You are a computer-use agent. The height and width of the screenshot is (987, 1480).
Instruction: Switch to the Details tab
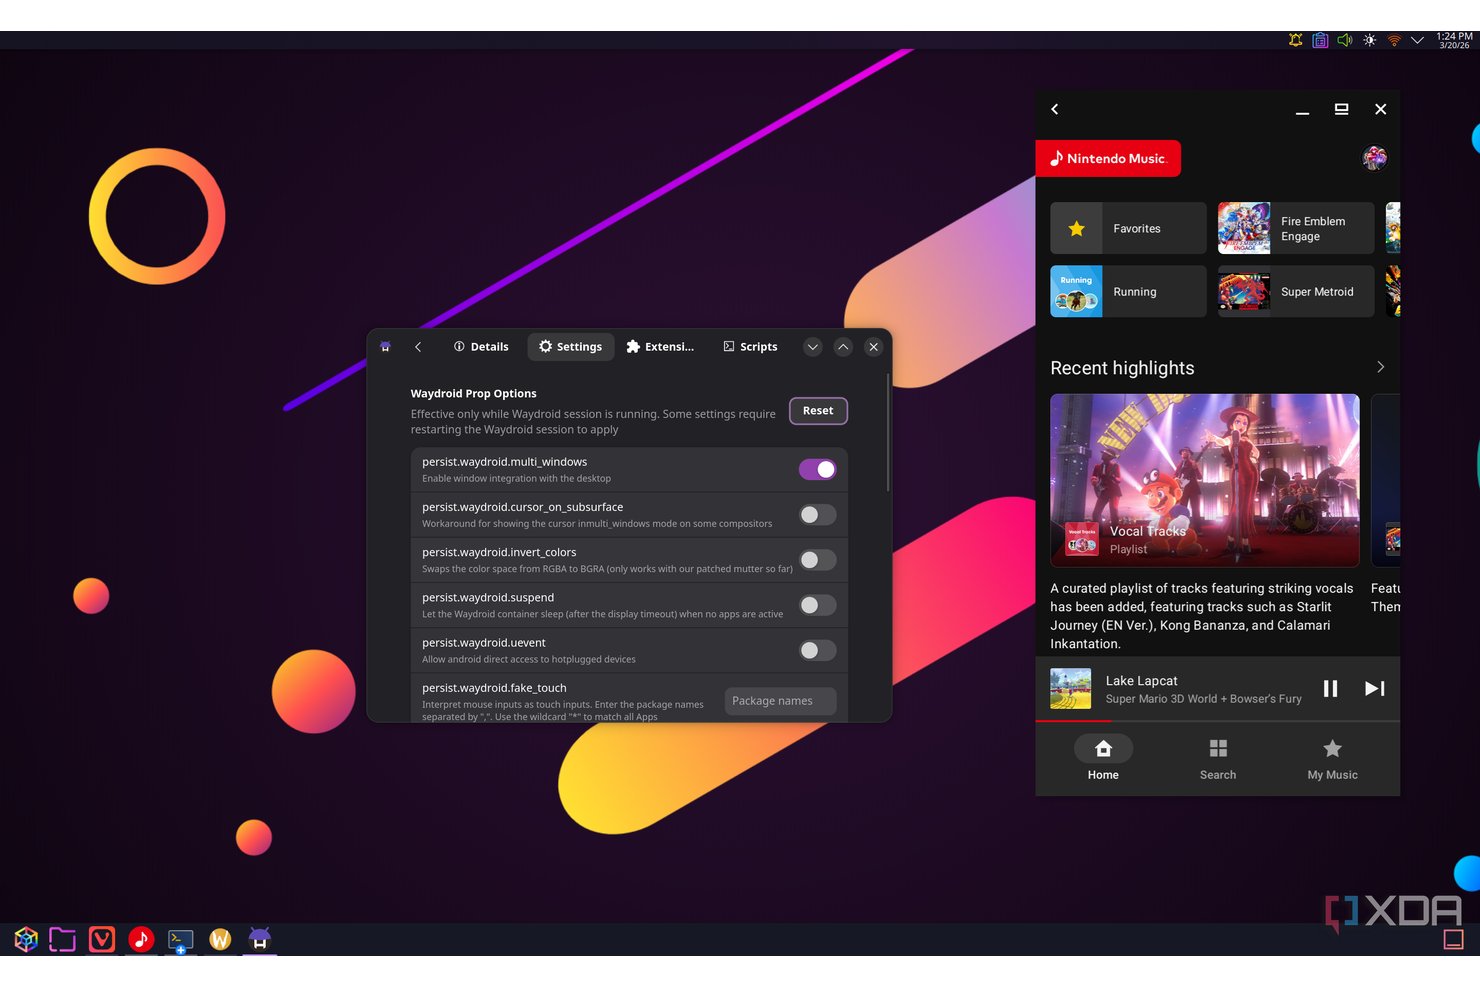coord(481,347)
